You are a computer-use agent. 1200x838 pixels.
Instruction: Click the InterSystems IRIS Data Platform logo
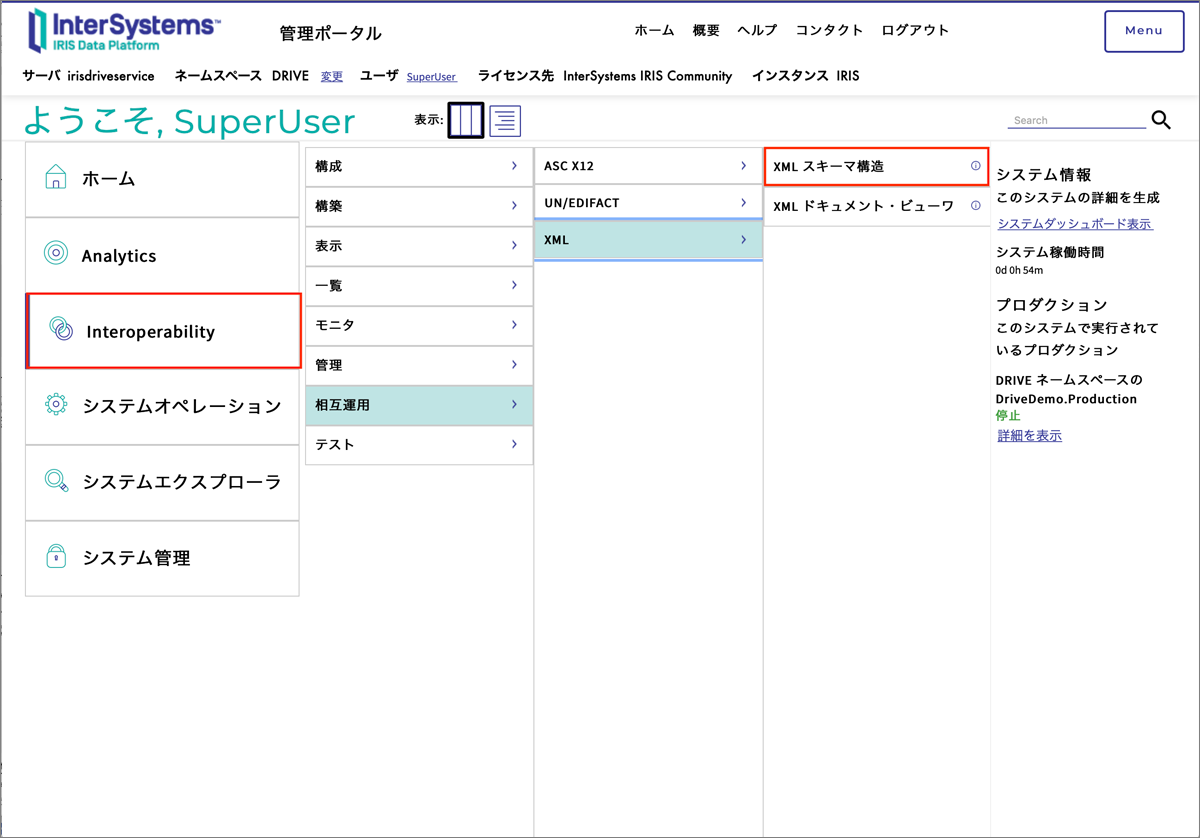[x=124, y=31]
